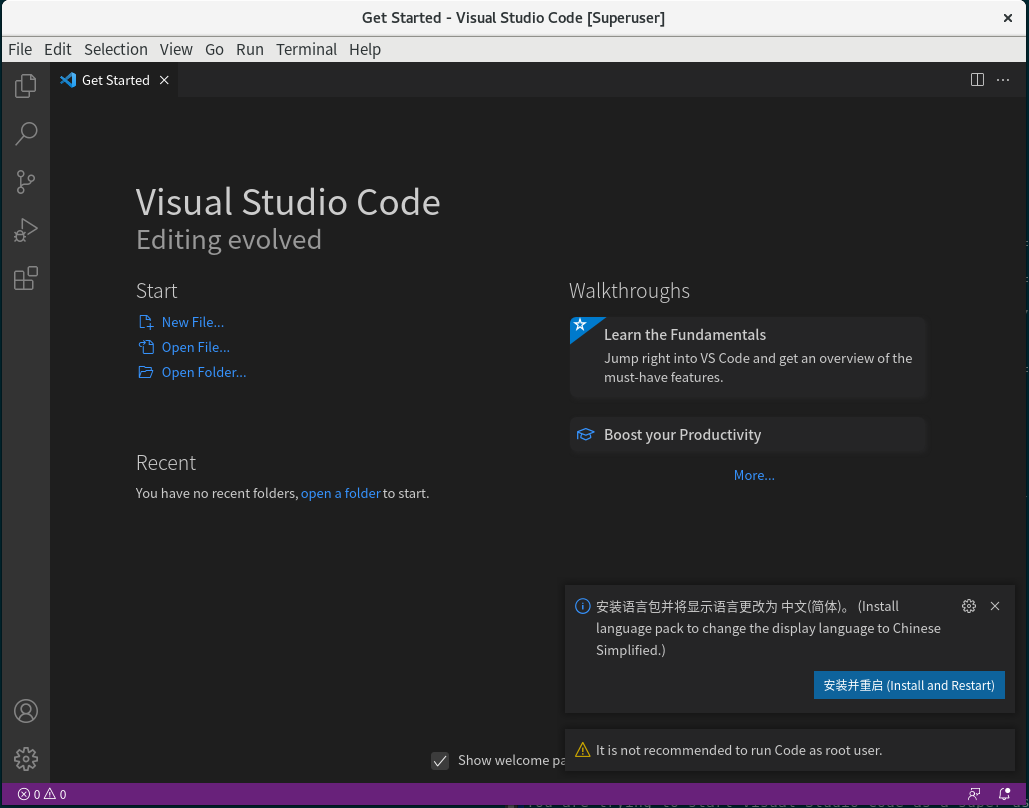Screen dimensions: 1029x808
Task: Uncheck Show welcome page on startup
Action: tap(440, 761)
